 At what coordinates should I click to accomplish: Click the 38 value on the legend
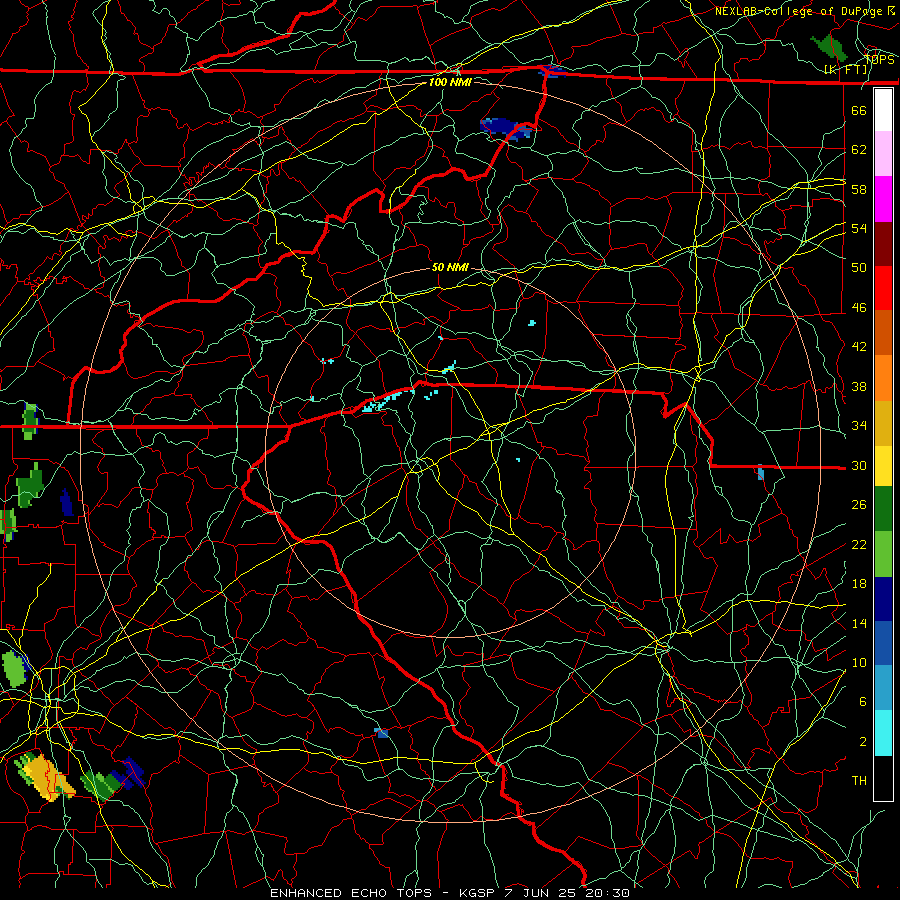tap(859, 386)
